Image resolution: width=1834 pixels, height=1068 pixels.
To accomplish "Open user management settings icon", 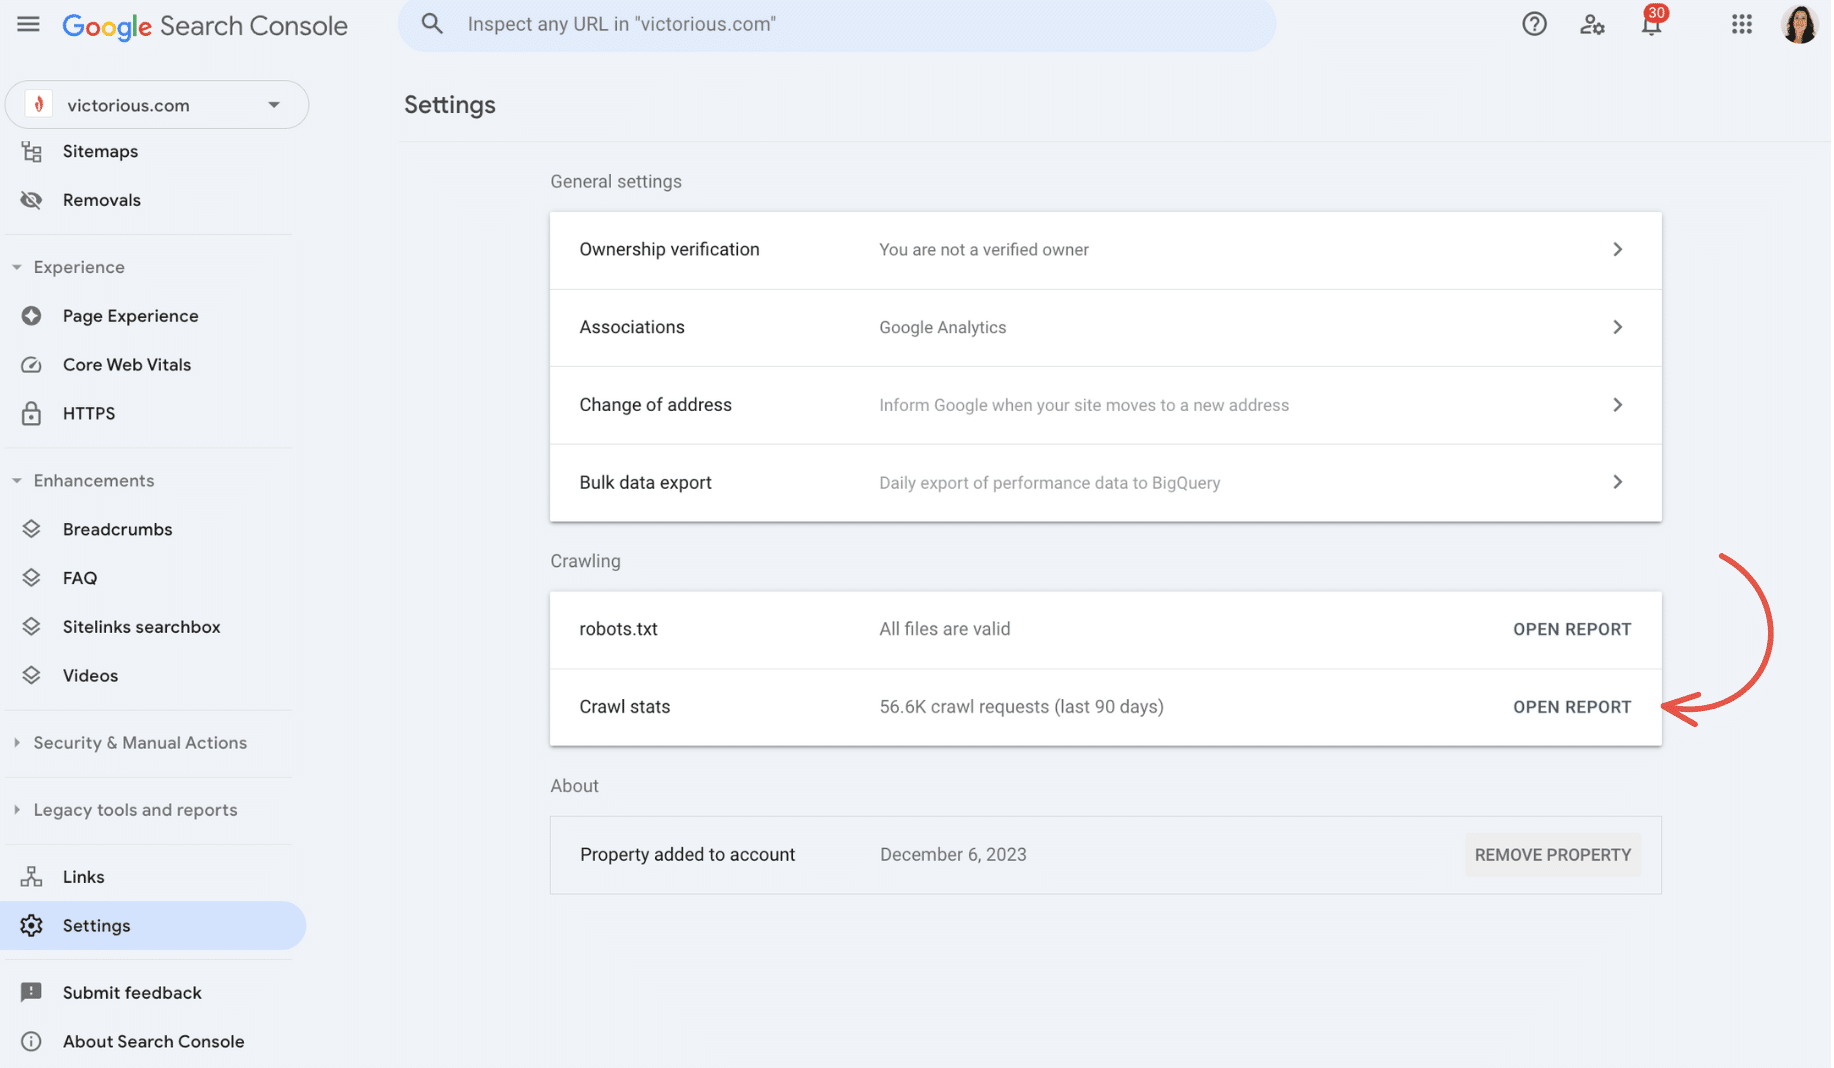I will click(x=1592, y=24).
